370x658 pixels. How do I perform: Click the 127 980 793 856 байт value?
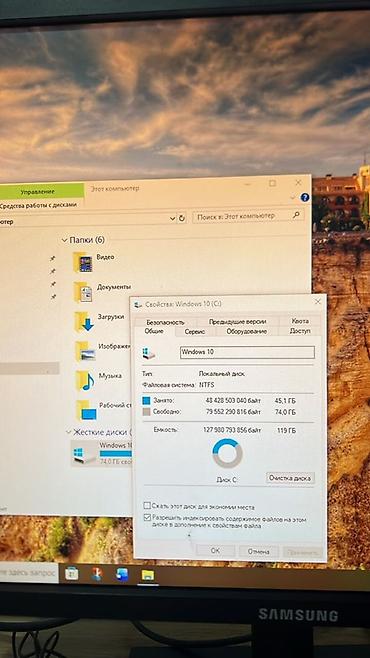click(x=232, y=430)
